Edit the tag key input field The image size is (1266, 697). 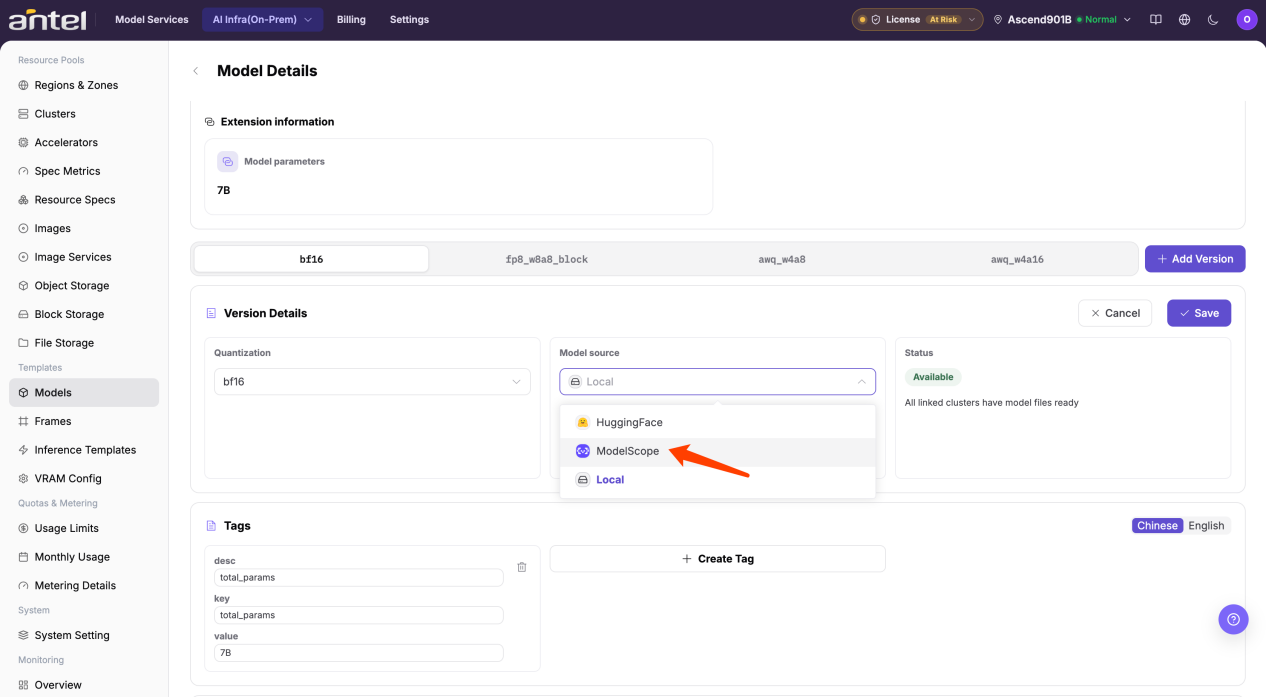(x=358, y=615)
